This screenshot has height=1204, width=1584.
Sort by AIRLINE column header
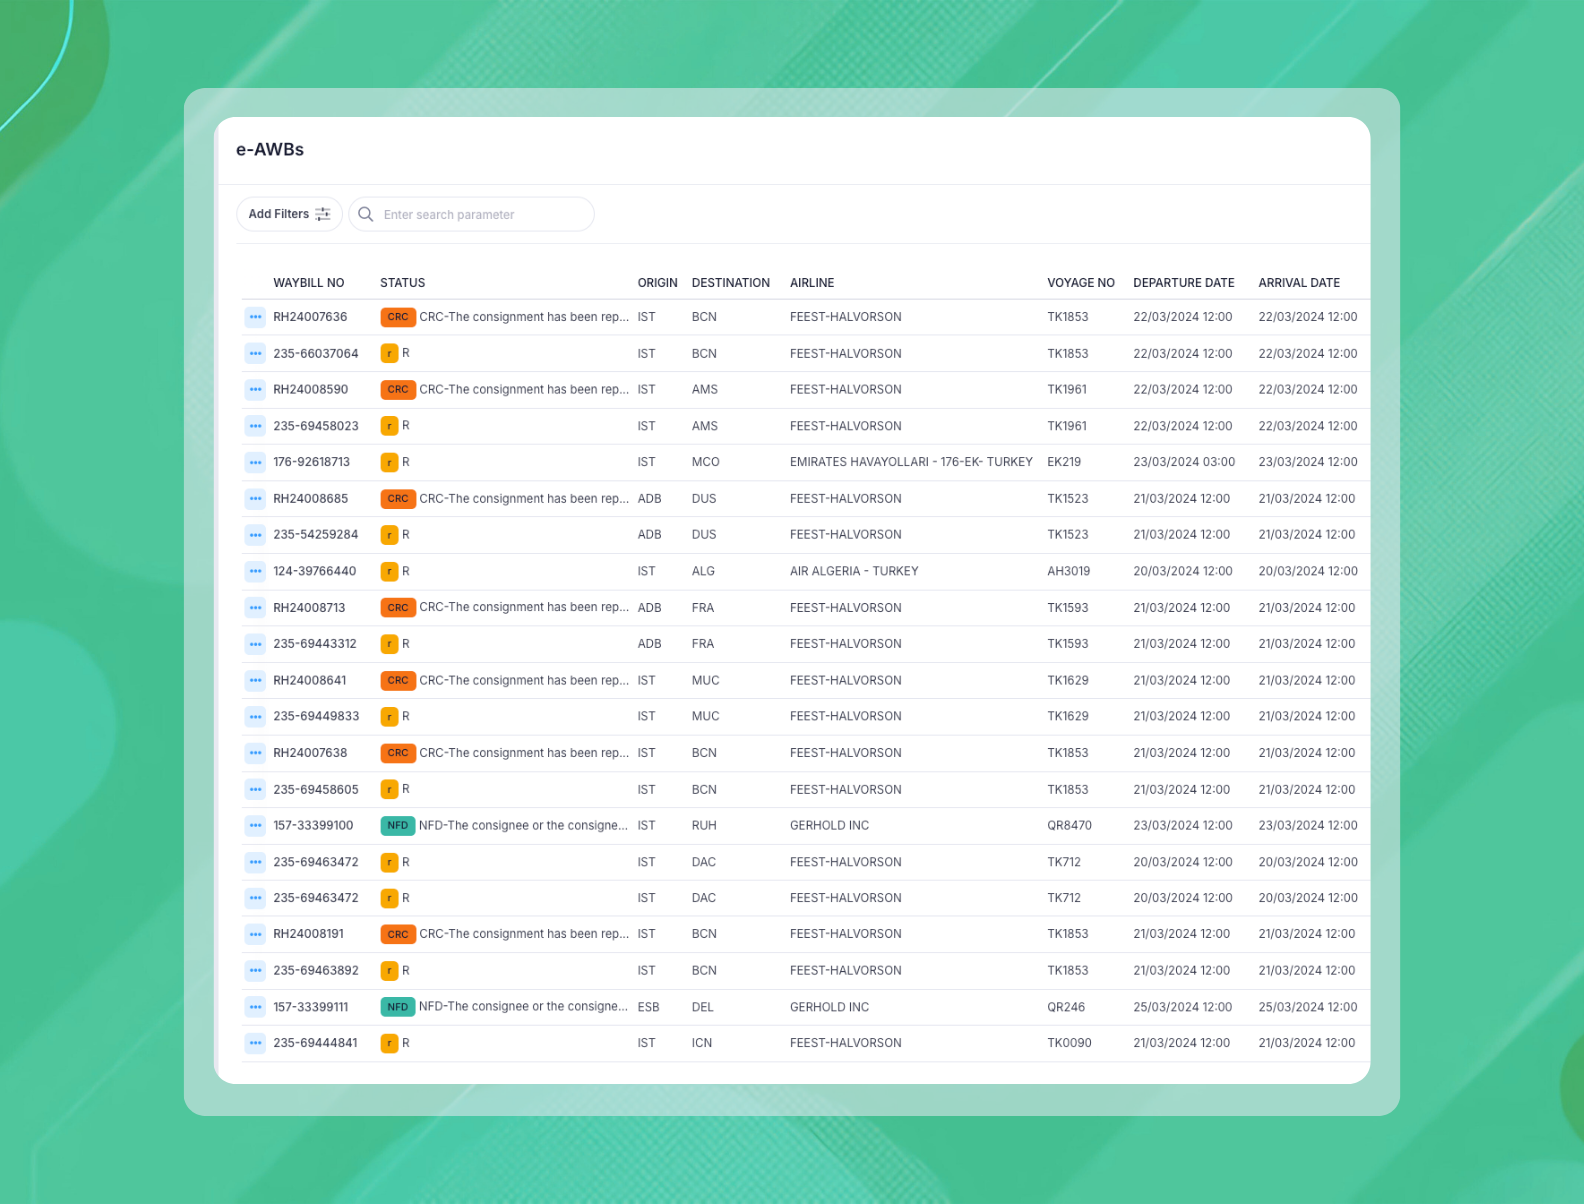click(x=812, y=283)
